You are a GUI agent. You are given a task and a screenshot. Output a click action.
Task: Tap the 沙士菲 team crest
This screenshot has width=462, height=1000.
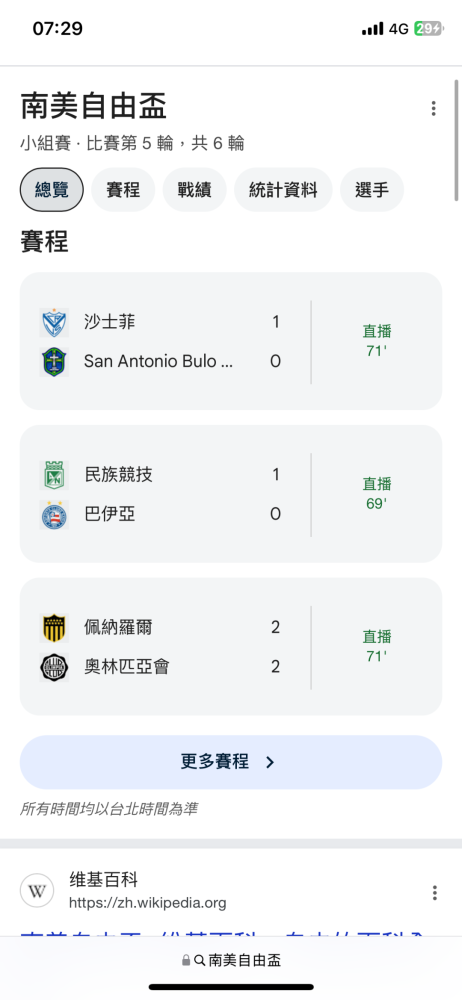[x=54, y=322]
